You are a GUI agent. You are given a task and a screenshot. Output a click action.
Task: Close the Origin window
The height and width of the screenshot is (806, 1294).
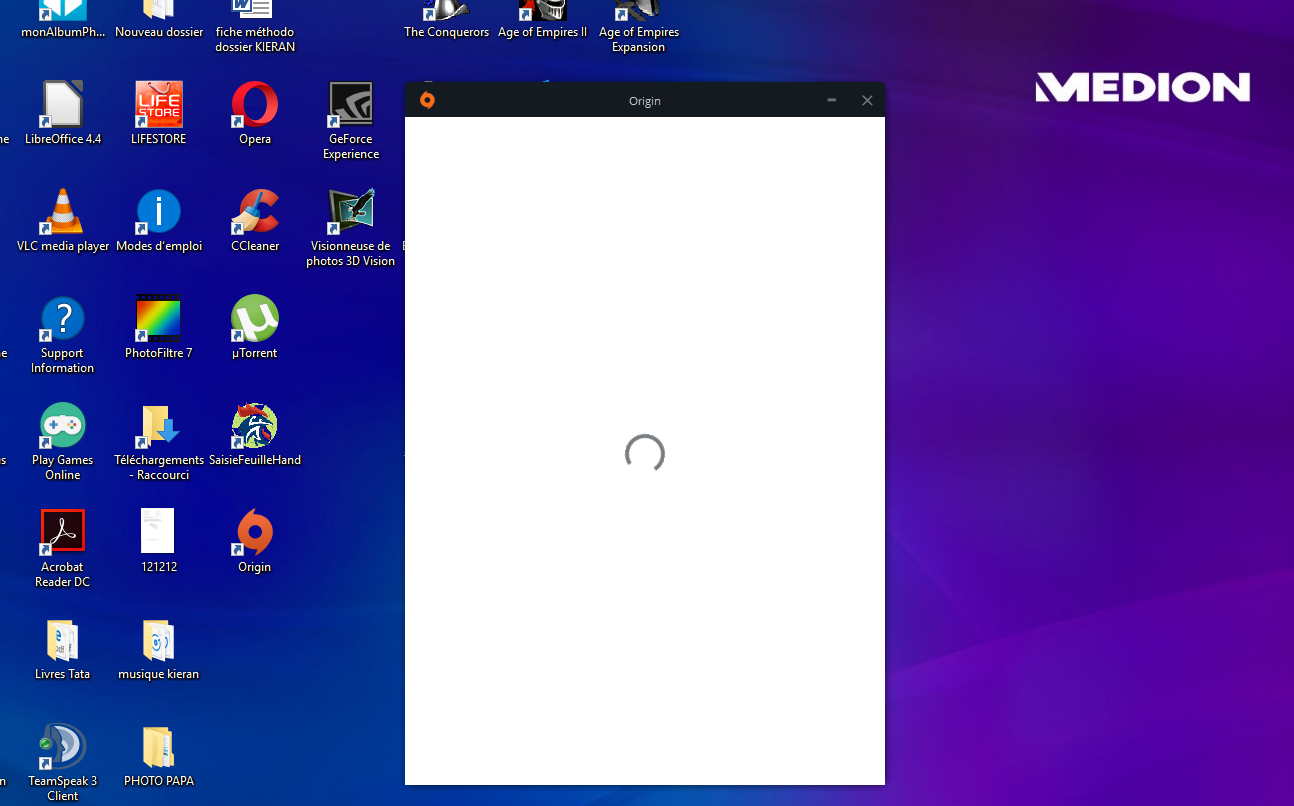coord(867,100)
